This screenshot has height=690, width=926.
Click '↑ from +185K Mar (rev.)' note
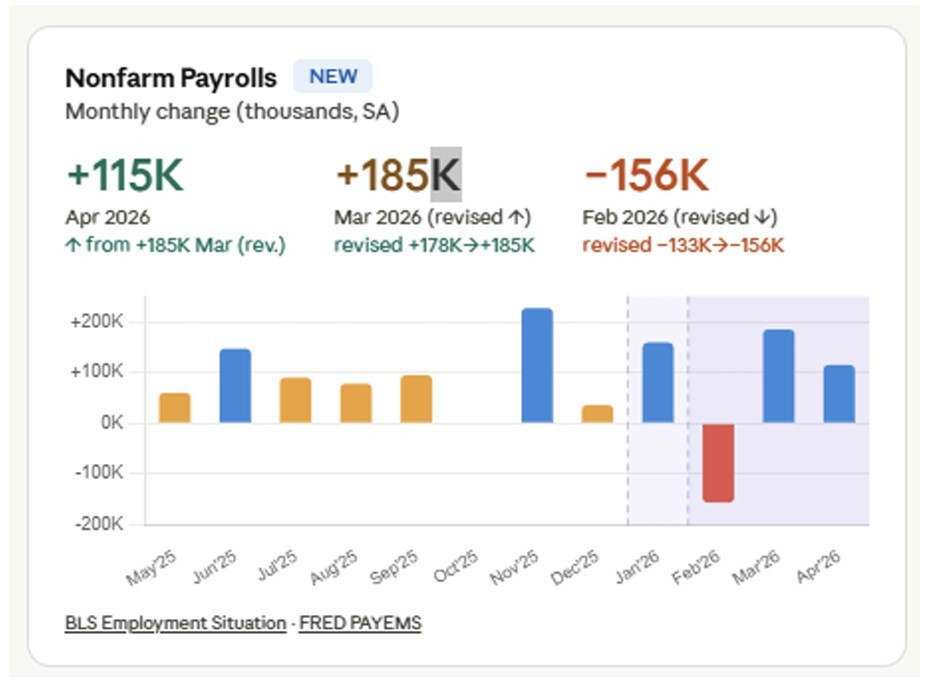tap(175, 245)
